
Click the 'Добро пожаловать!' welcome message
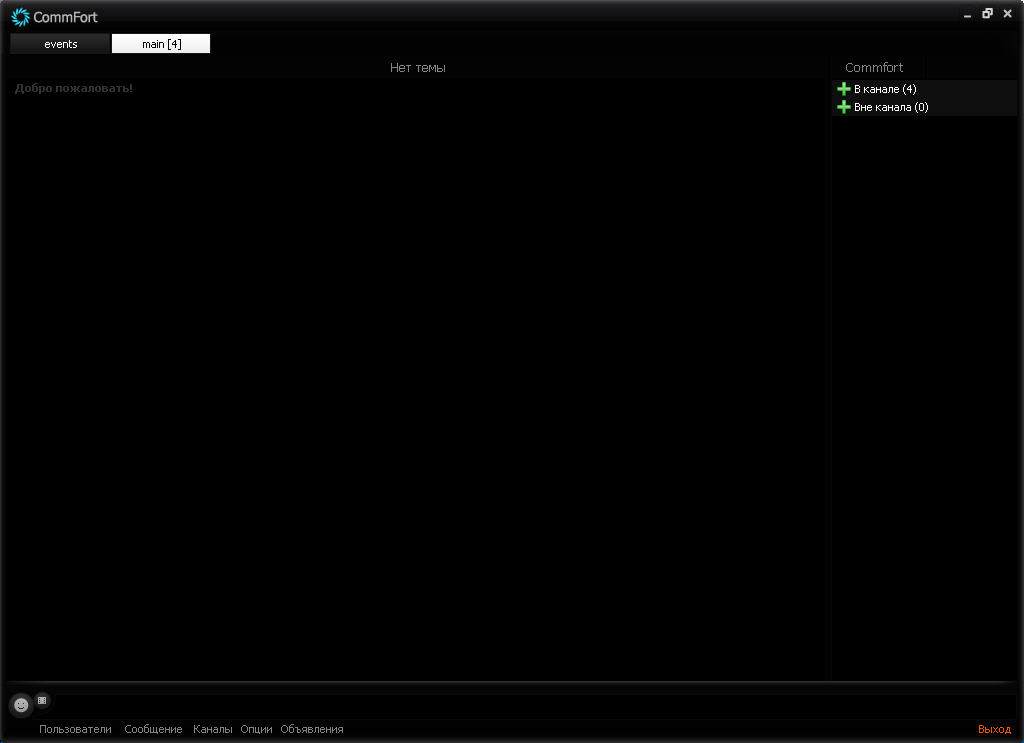coord(74,88)
